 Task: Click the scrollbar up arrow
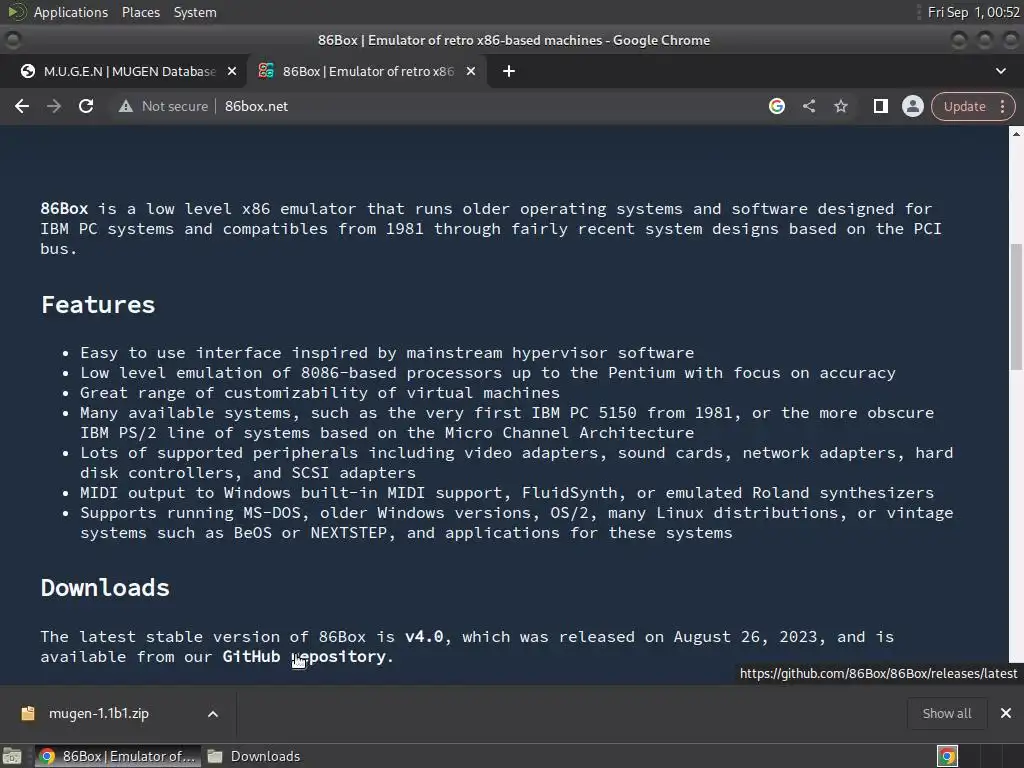pos(1016,133)
